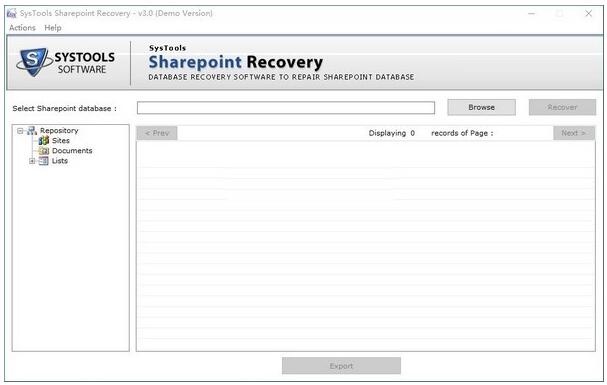607x385 pixels.
Task: Go to previous page with Prev button
Action: pos(157,133)
